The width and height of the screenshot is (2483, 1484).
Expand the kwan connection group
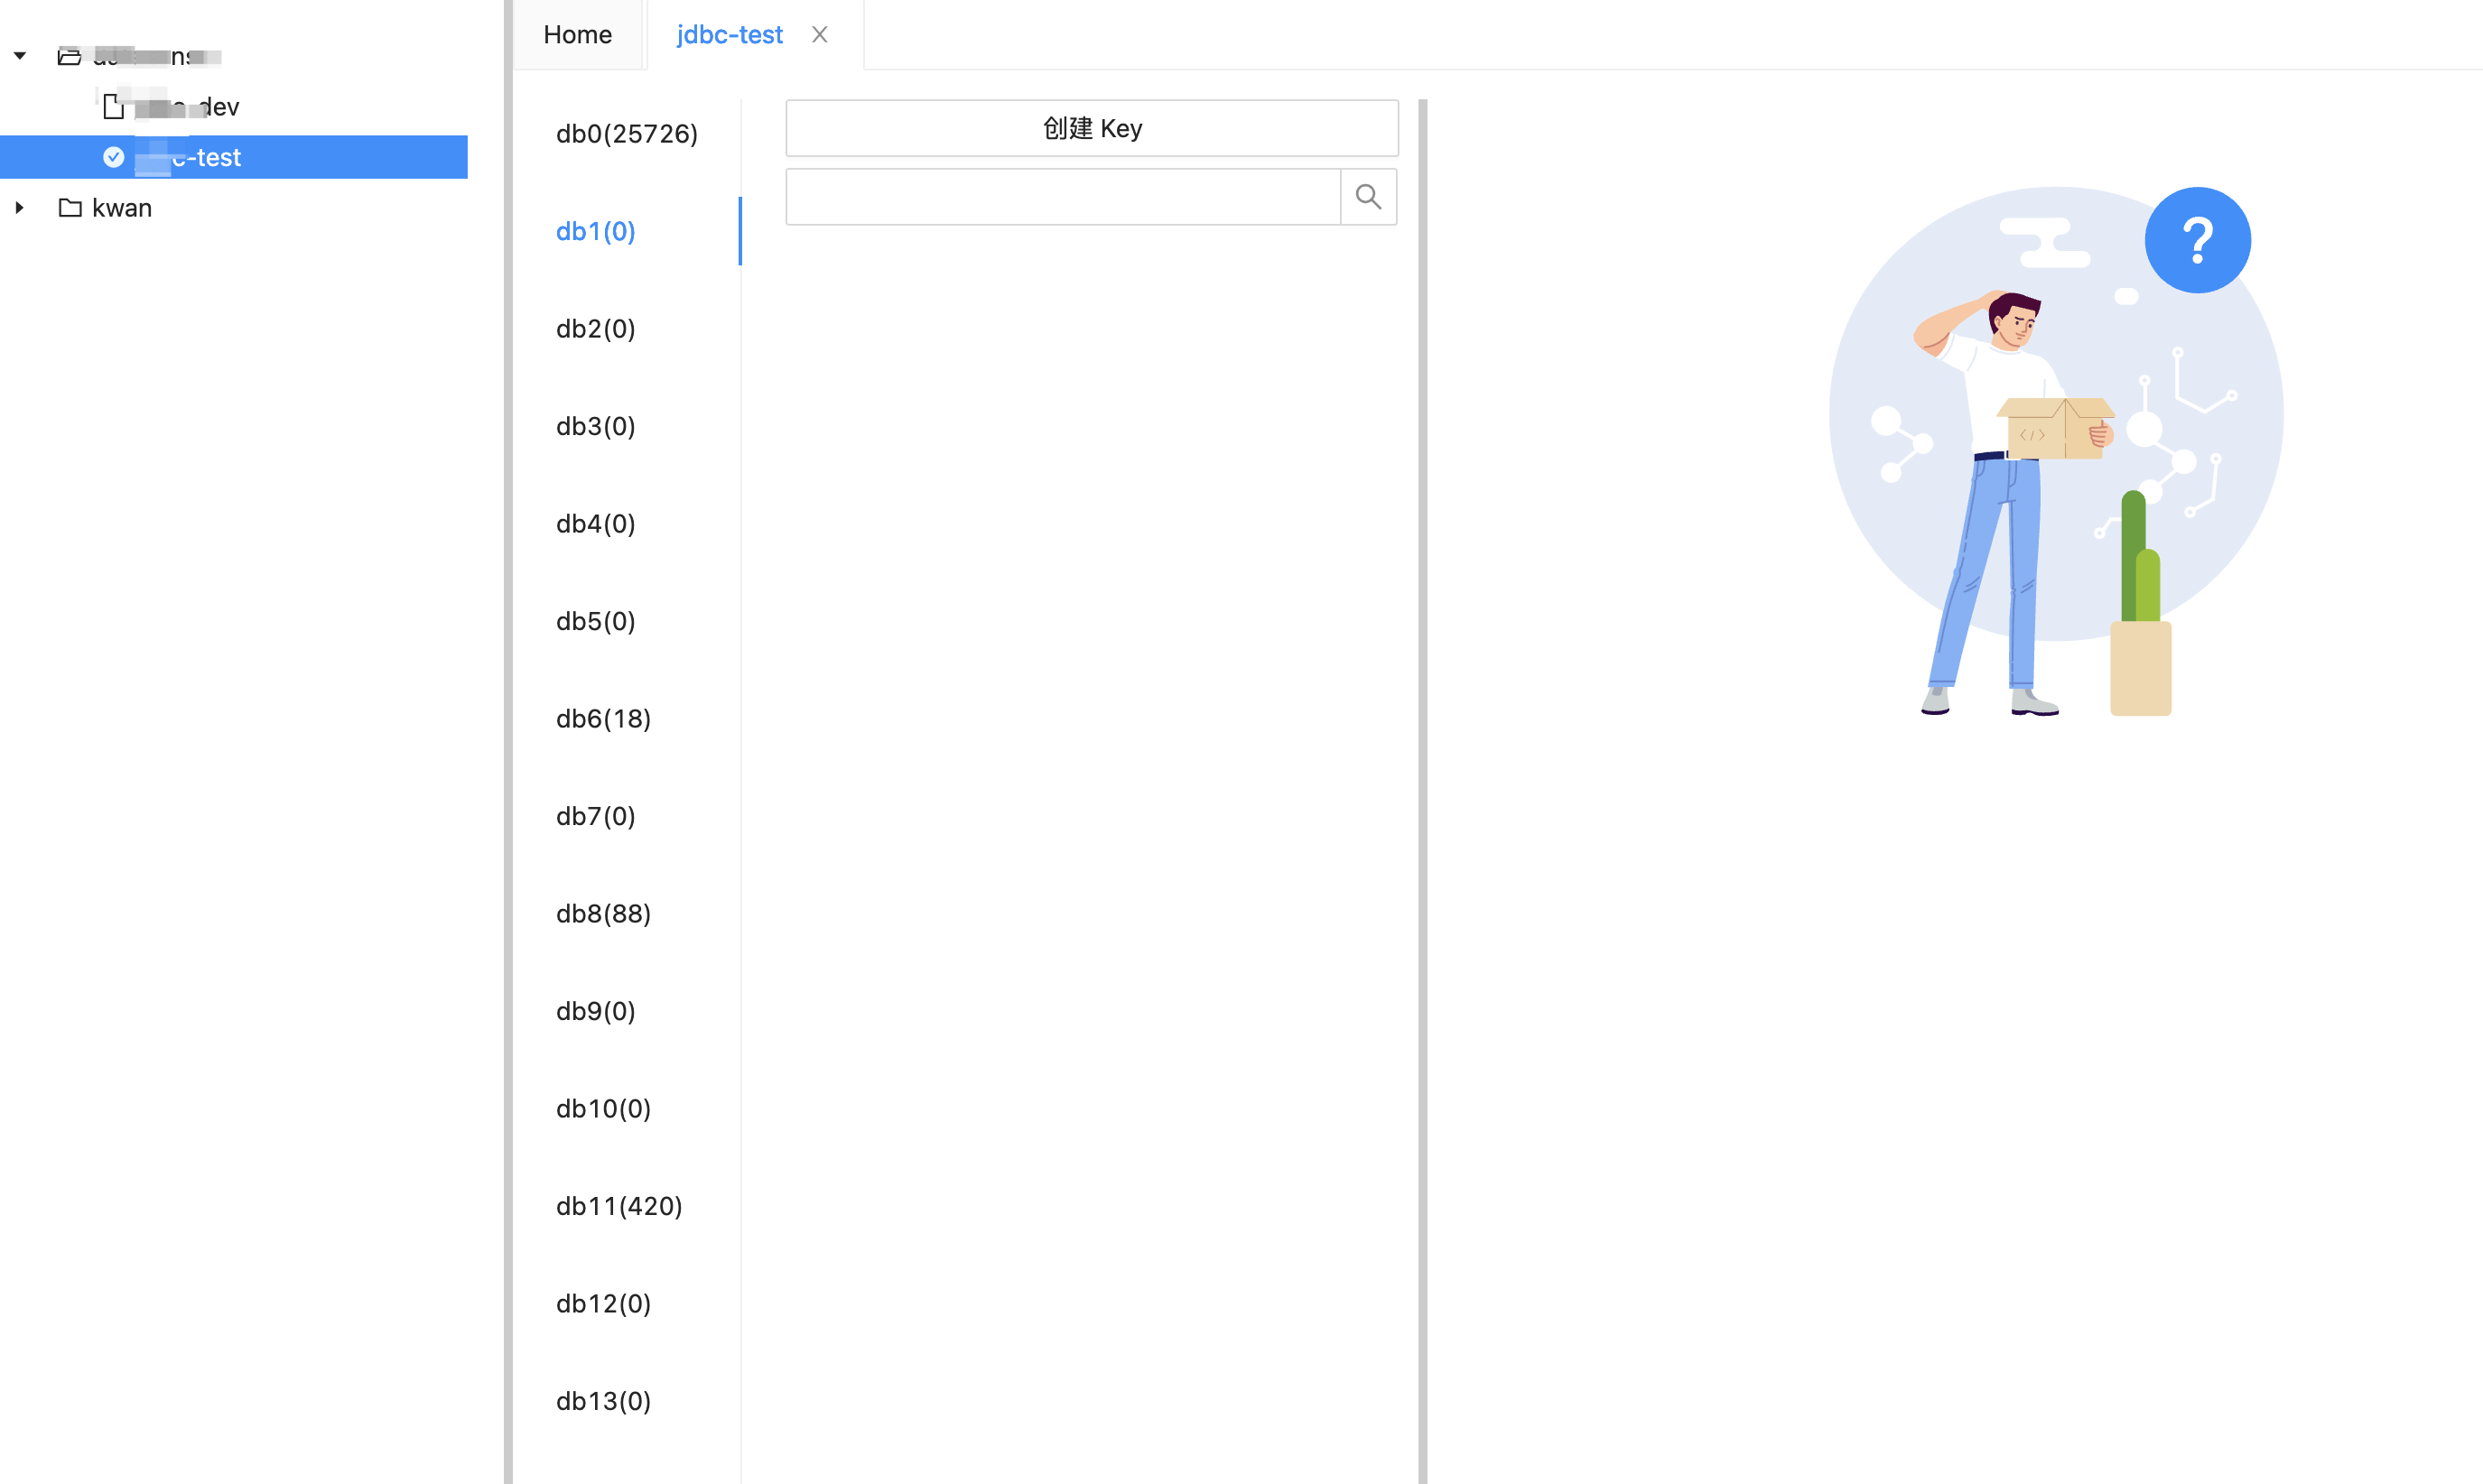(19, 208)
